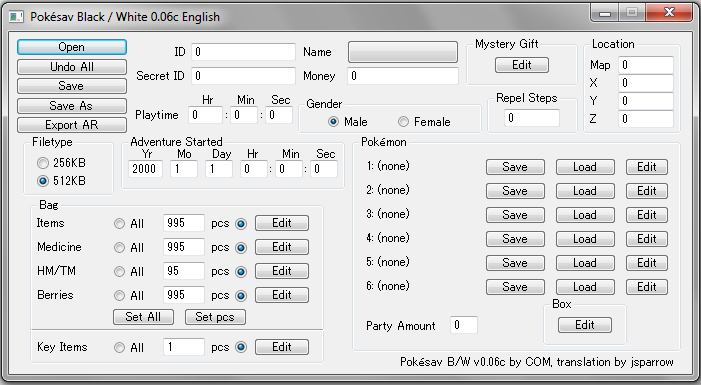Viewport: 701px width, 385px height.
Task: Focus Adventure Started Mo field
Action: [x=184, y=169]
